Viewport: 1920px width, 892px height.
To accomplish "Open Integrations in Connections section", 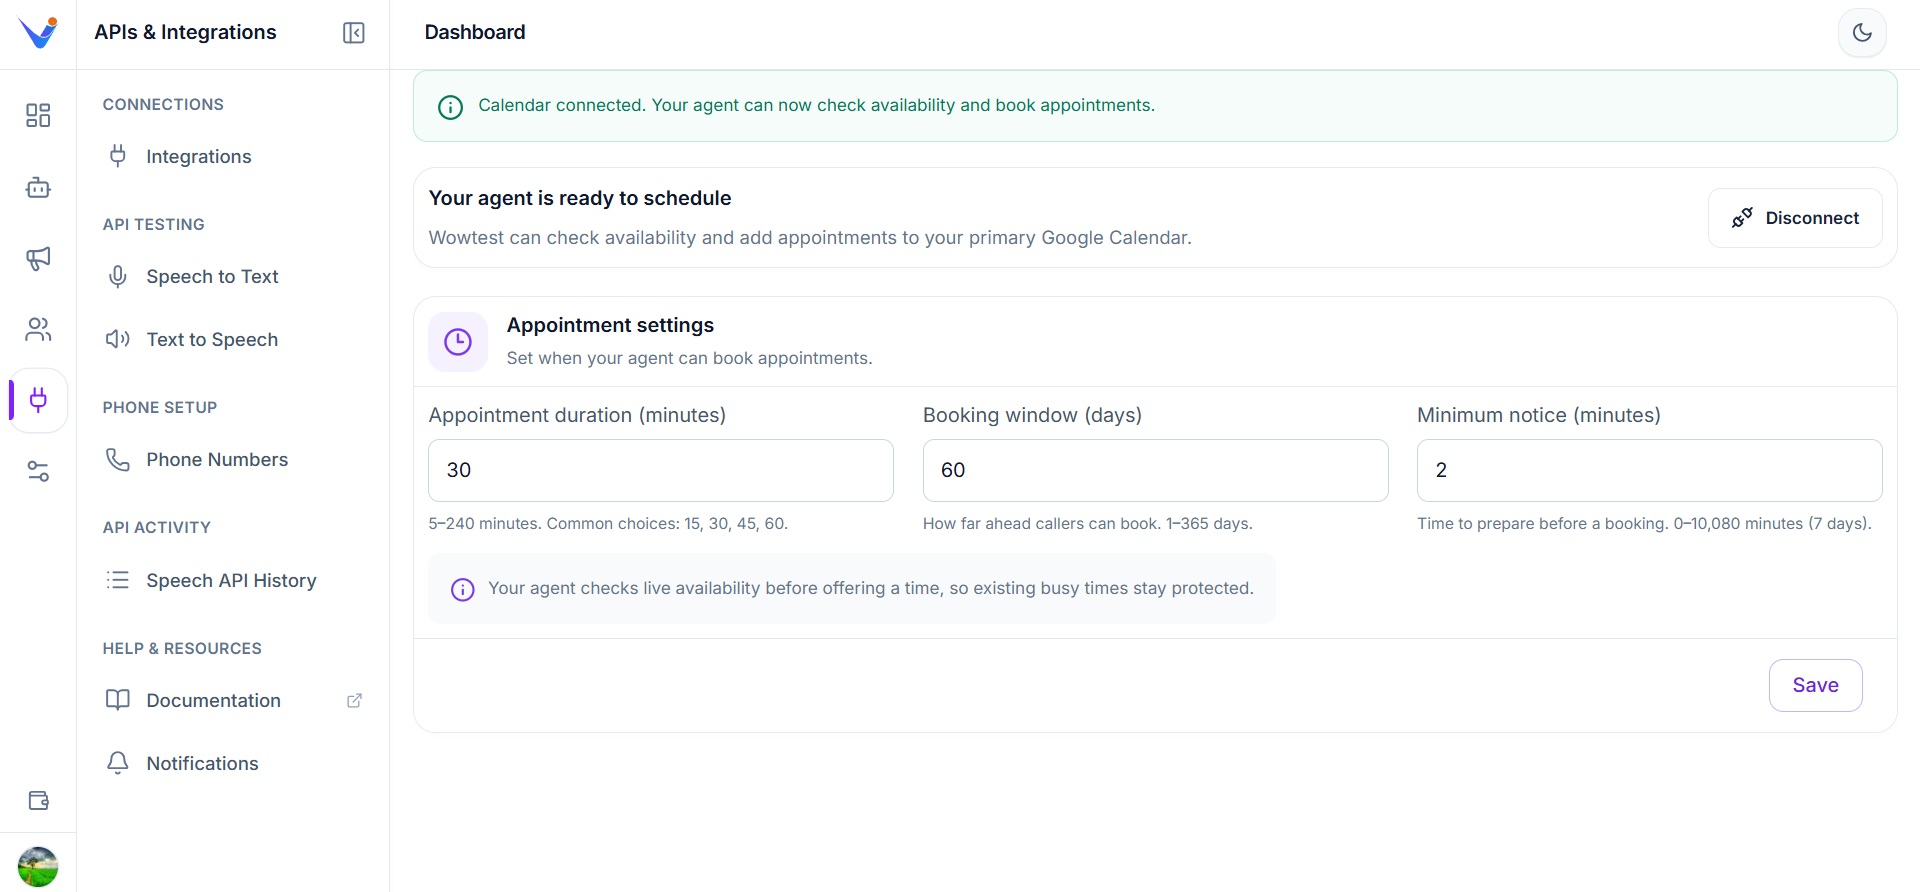I will click(x=233, y=157).
